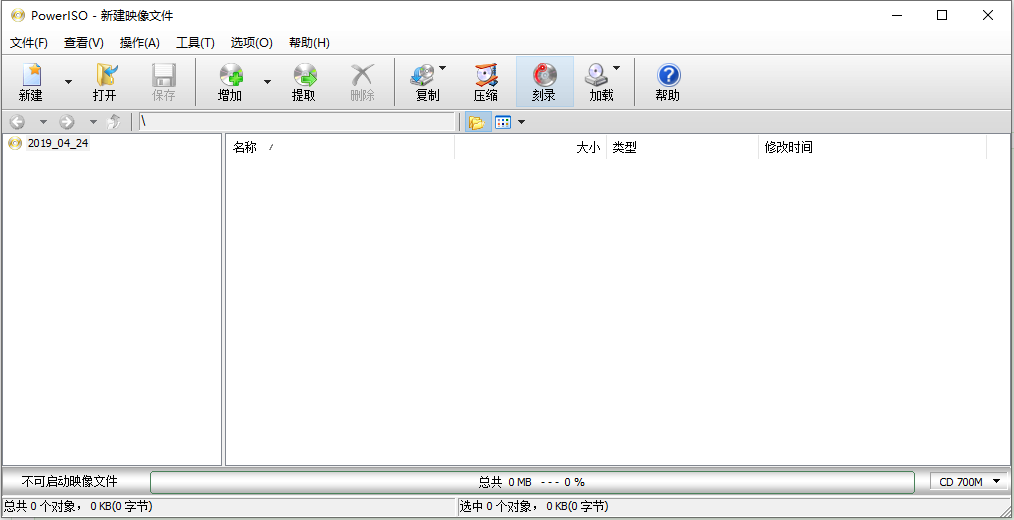
Task: Click the 压缩 (Compress) toolbar icon
Action: pos(486,77)
